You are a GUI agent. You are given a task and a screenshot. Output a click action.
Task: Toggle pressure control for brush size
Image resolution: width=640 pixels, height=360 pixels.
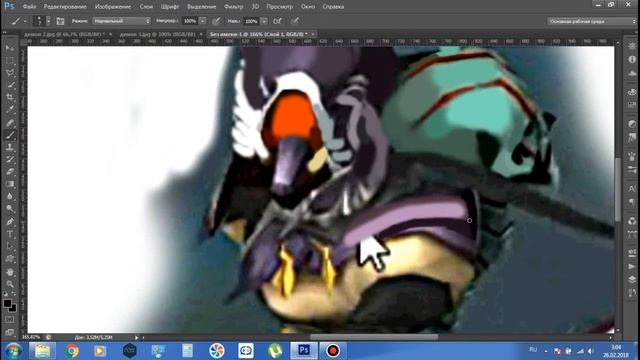coord(295,21)
